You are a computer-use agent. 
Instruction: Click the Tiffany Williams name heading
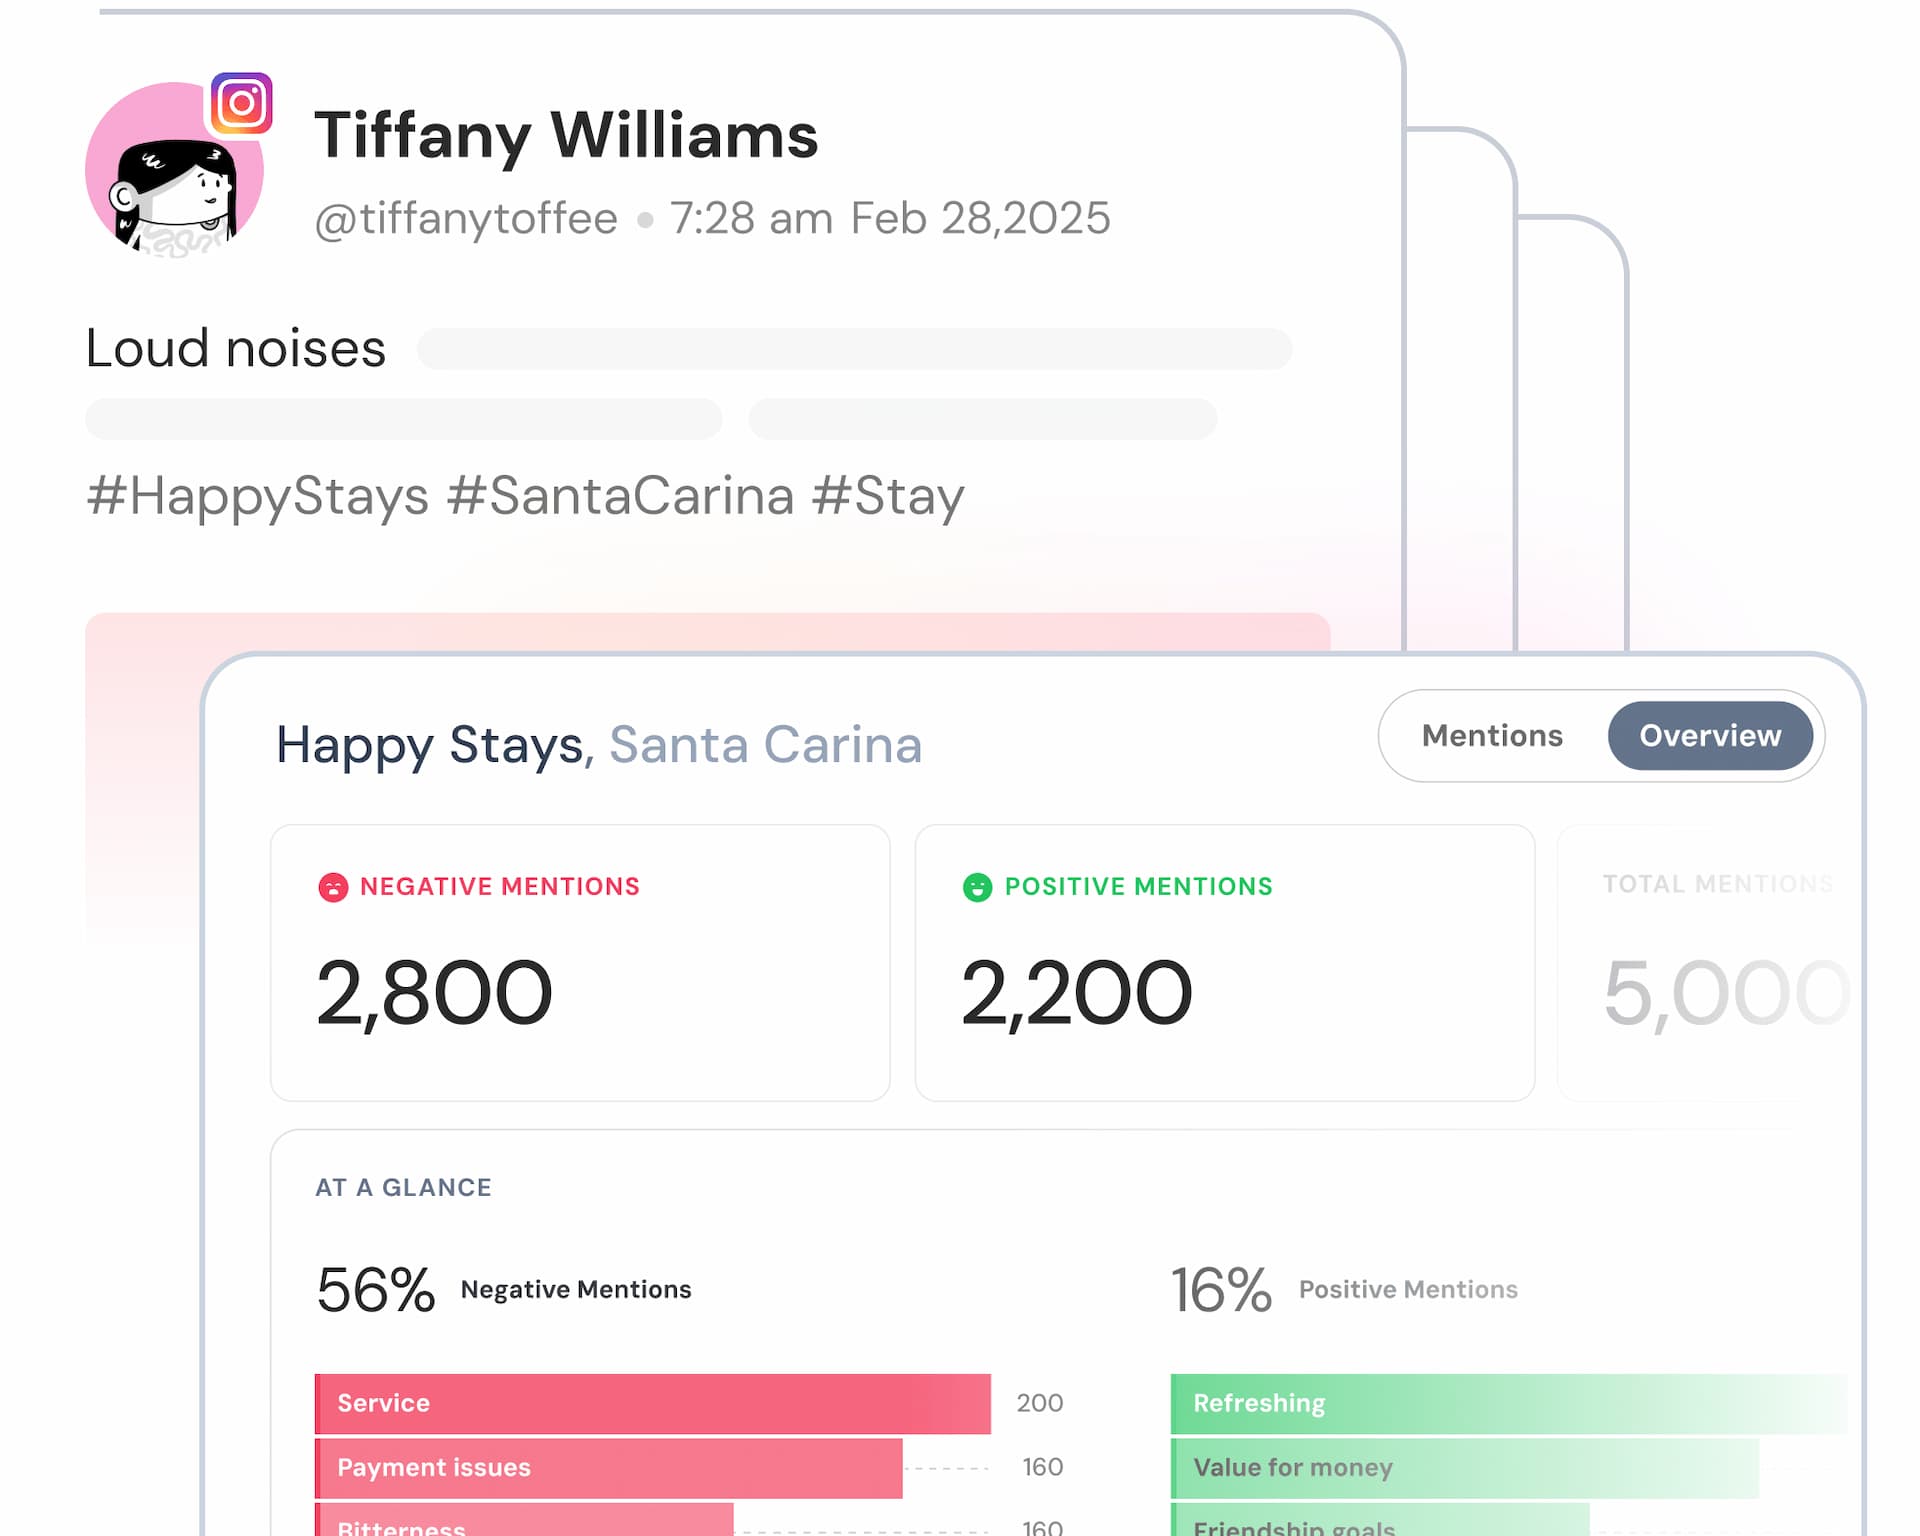point(566,136)
